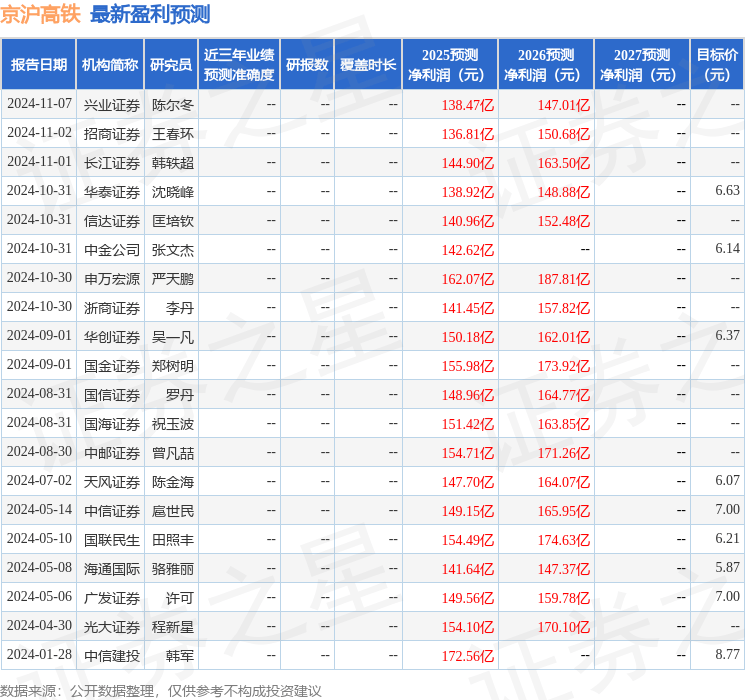Select the 报告日期 column header
Image resolution: width=745 pixels, height=700 pixels.
point(38,65)
